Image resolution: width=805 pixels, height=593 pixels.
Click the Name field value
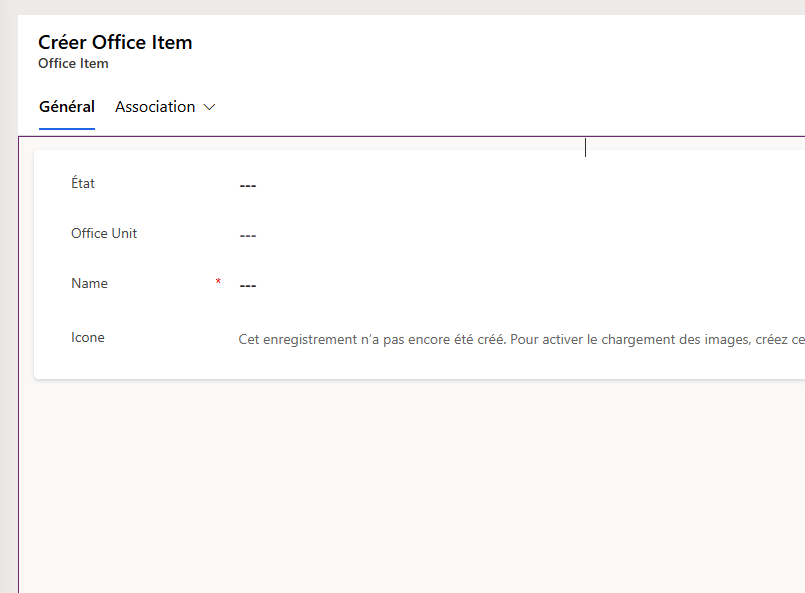click(519, 285)
